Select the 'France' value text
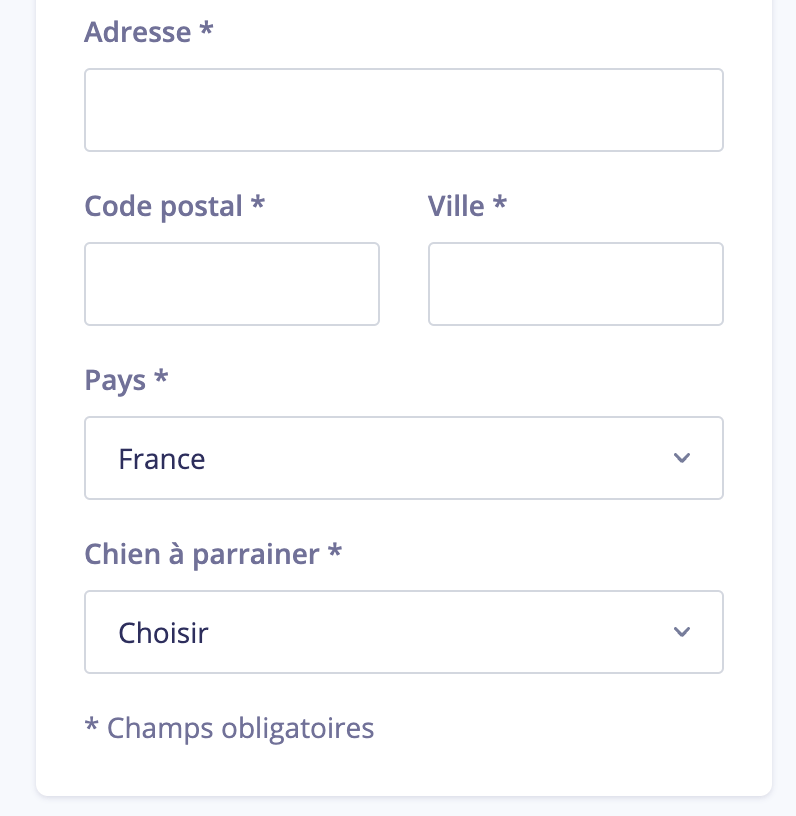Viewport: 796px width, 816px height. pyautogui.click(x=162, y=459)
